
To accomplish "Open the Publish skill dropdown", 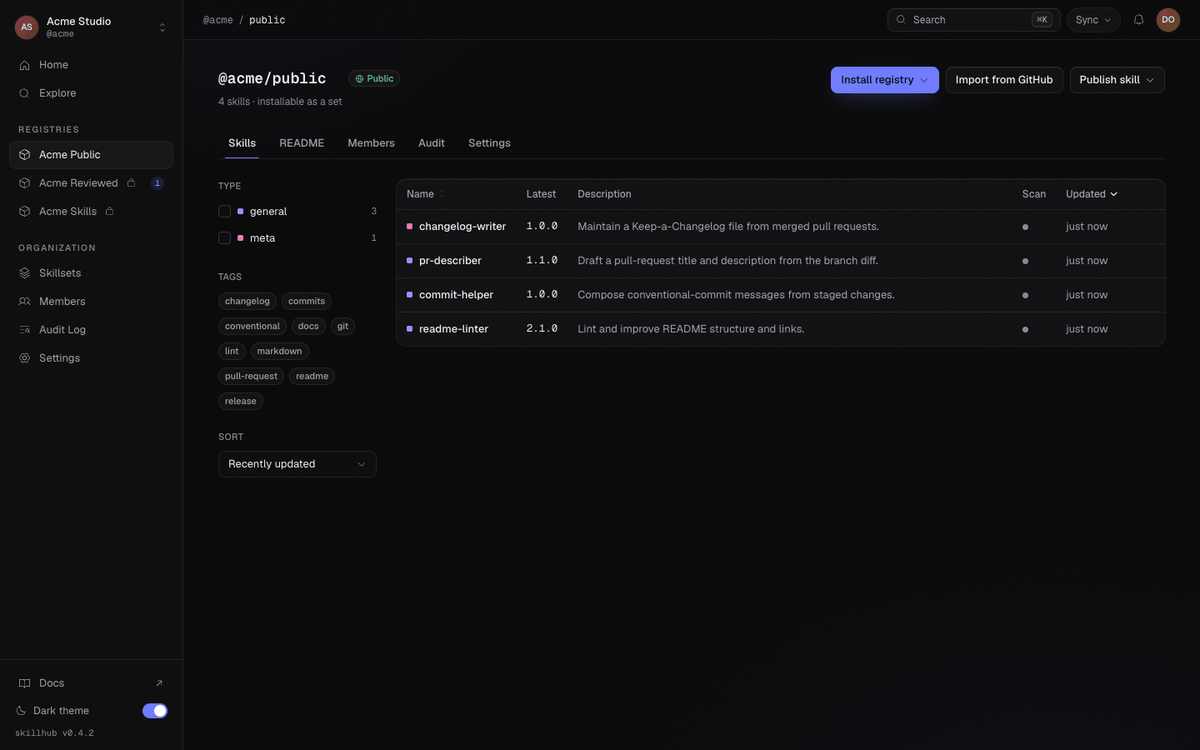I will click(x=1117, y=80).
